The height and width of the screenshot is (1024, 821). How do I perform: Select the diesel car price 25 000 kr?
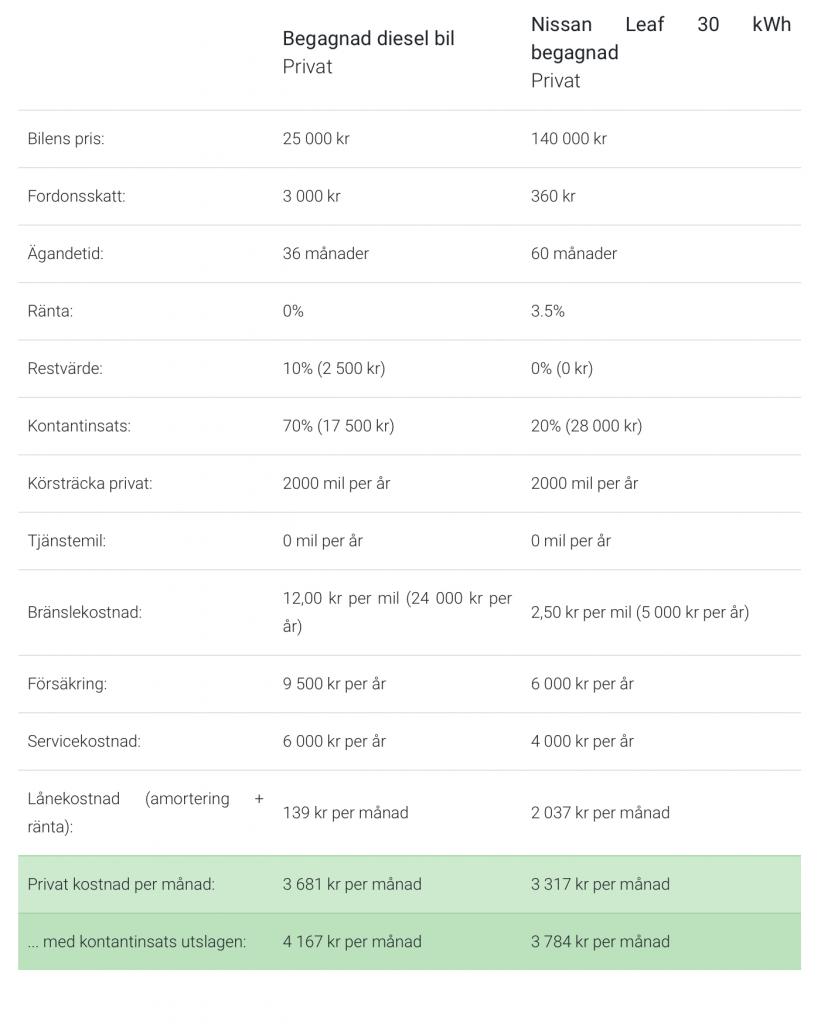316,138
